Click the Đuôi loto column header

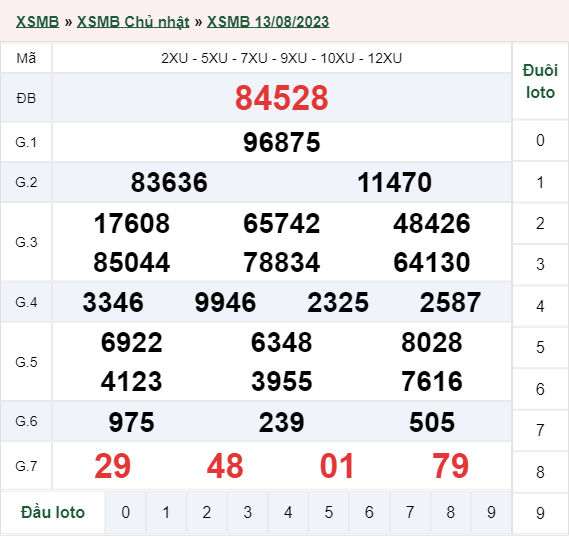pyautogui.click(x=540, y=81)
